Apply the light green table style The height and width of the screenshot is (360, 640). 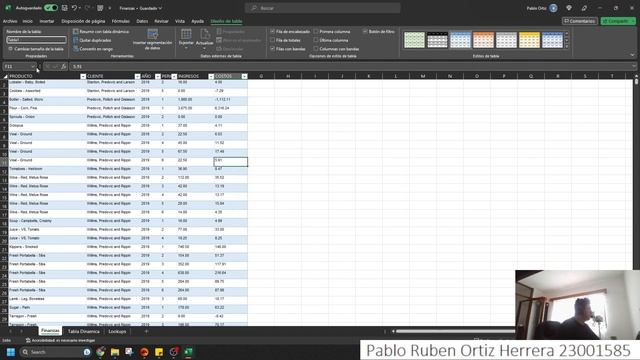pyautogui.click(x=414, y=40)
